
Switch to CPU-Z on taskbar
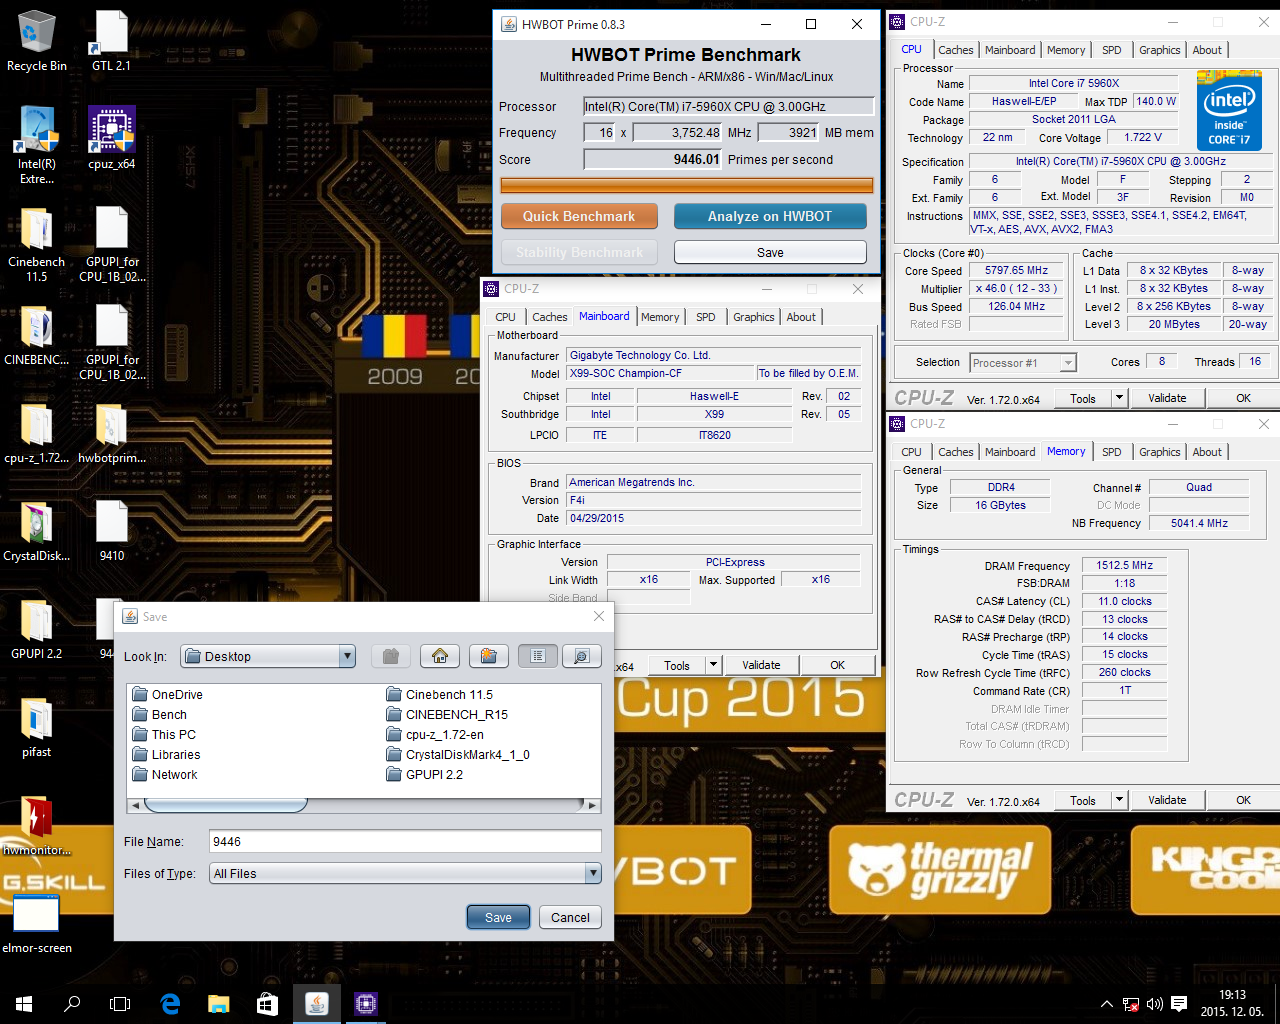click(x=365, y=1003)
